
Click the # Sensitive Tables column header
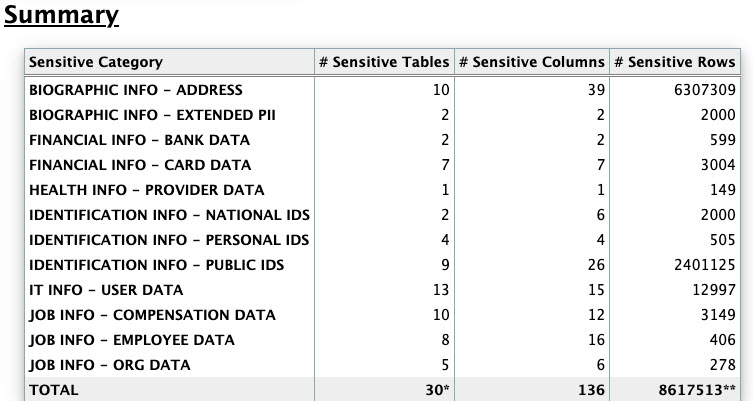coord(384,62)
